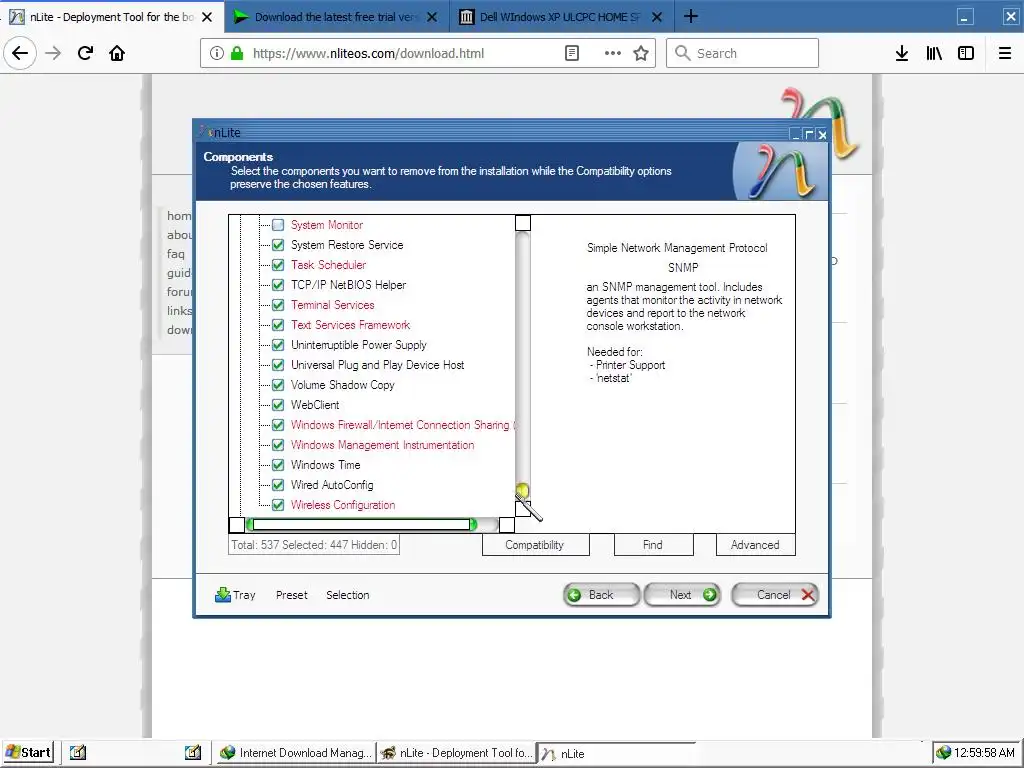Proceed with the Next button
The height and width of the screenshot is (768, 1024).
(682, 595)
